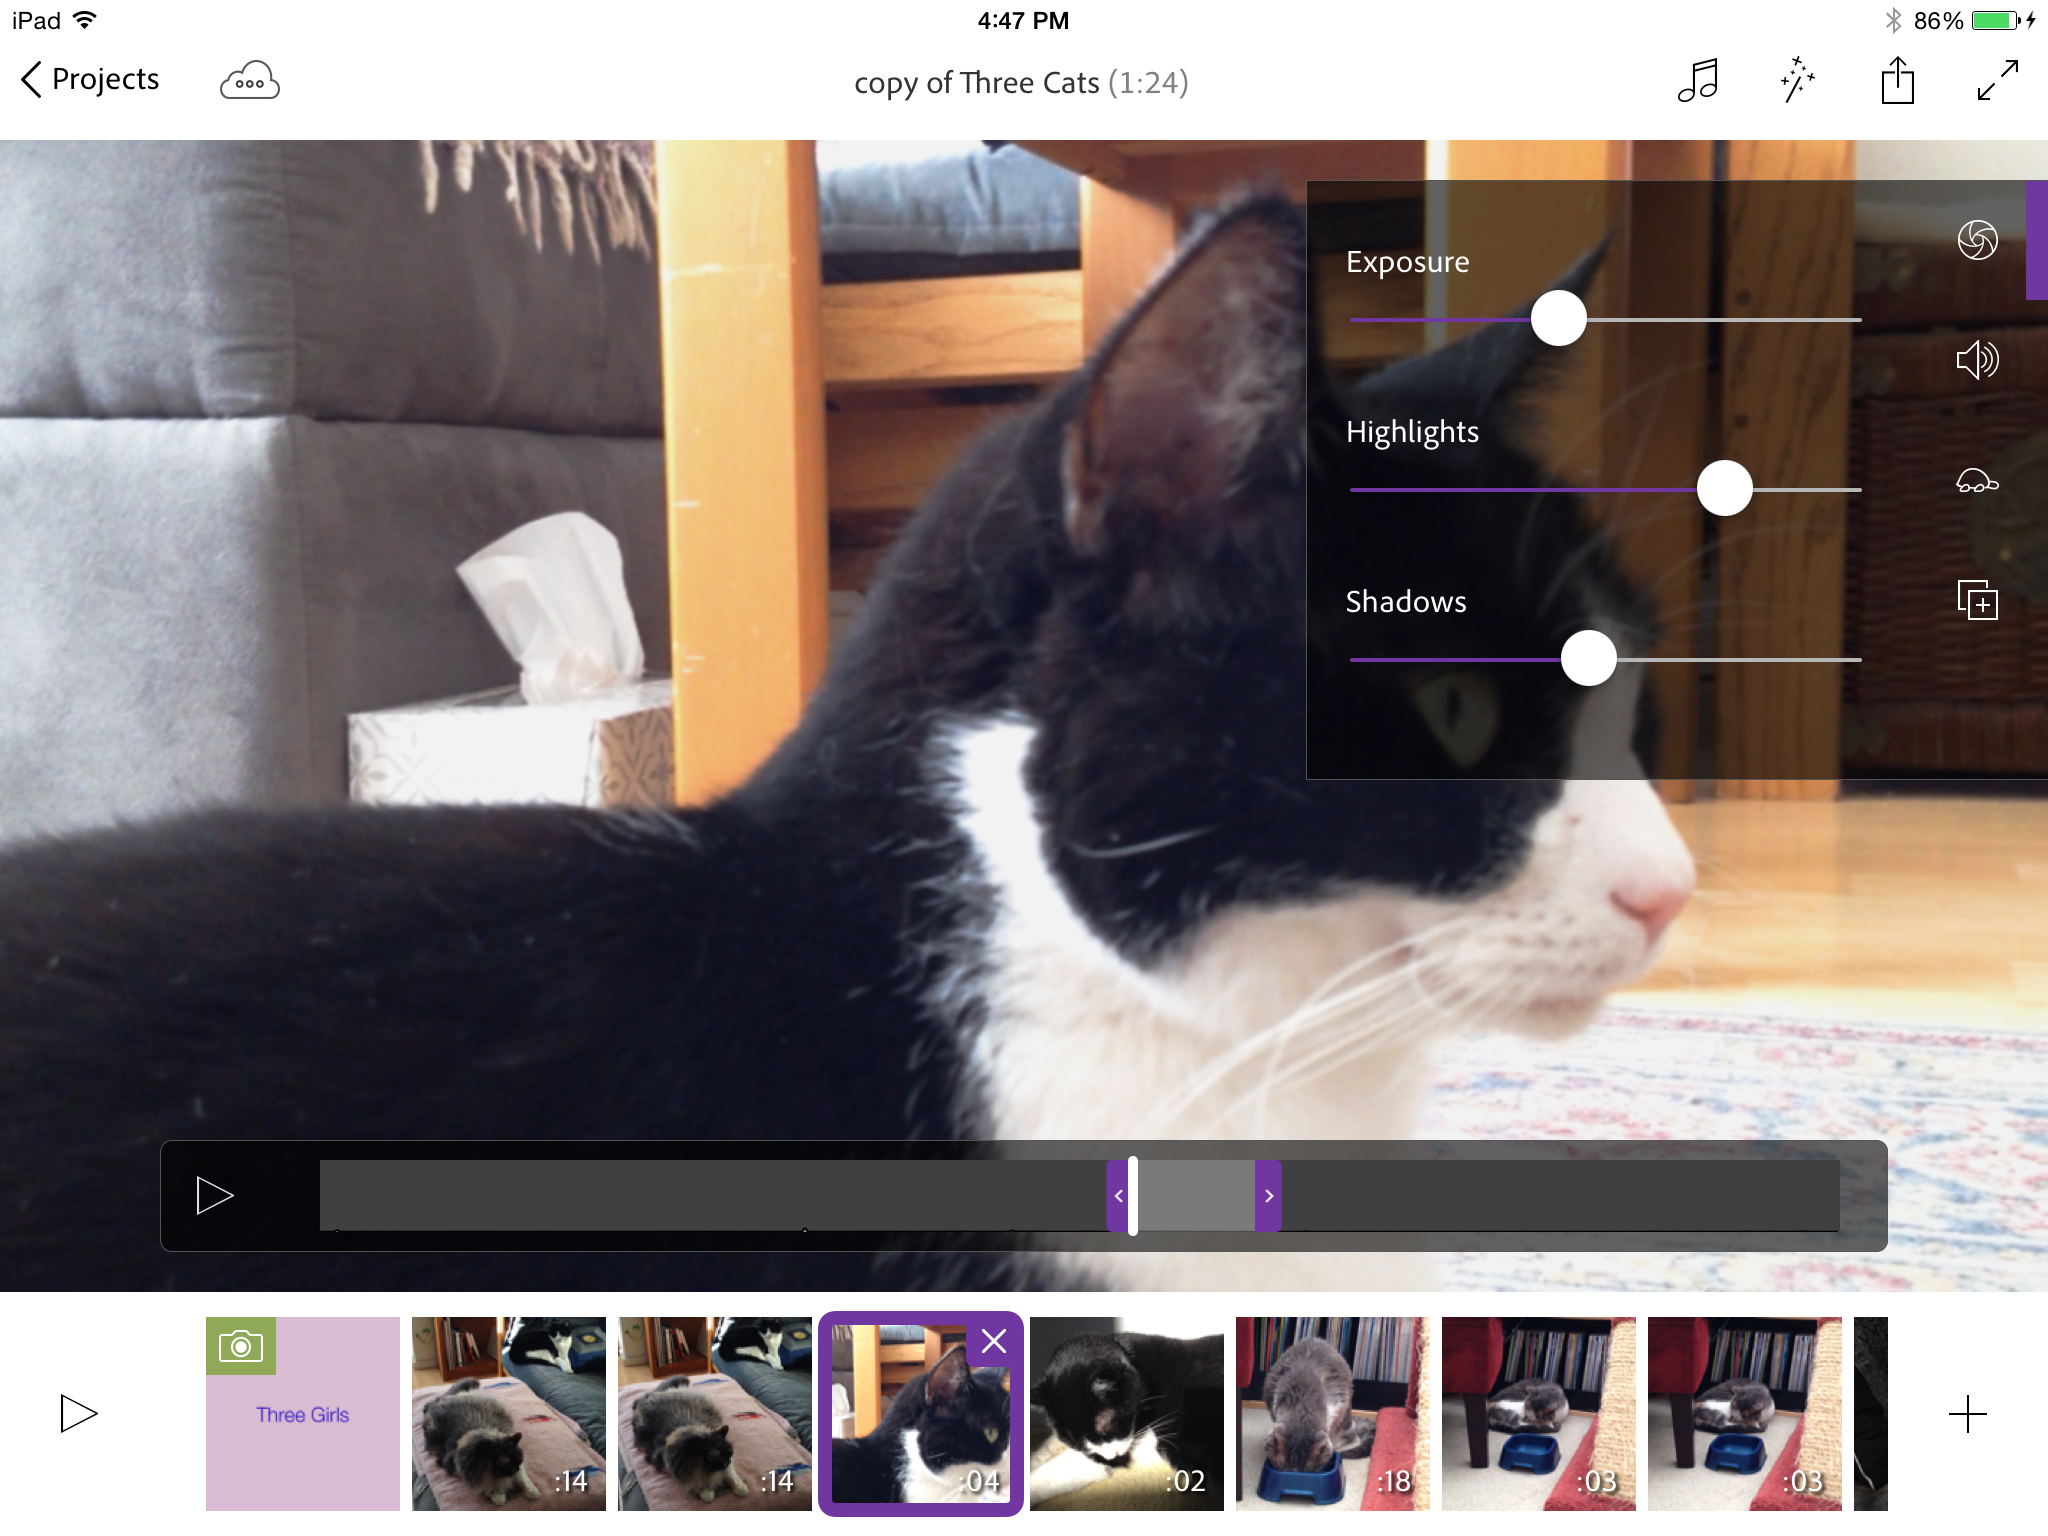Click the white playhead in trim bar
This screenshot has height=1536, width=2048.
1133,1196
